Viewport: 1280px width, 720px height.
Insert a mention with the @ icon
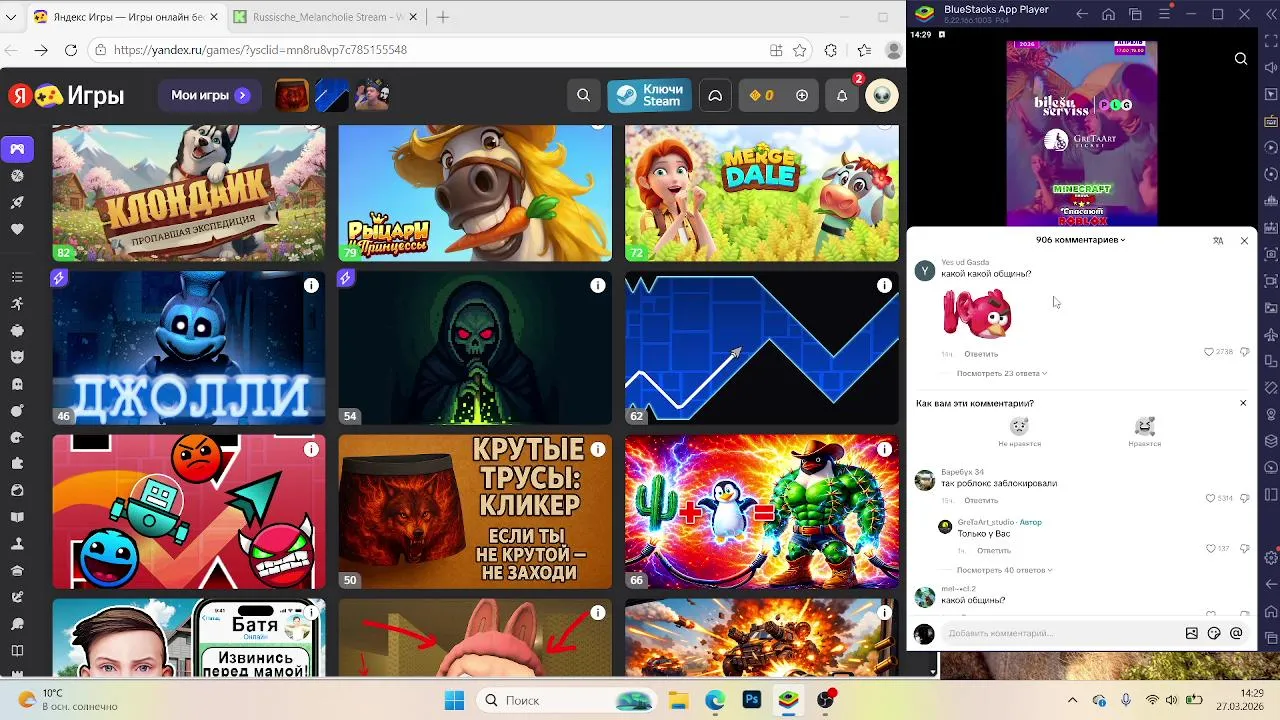1236,633
